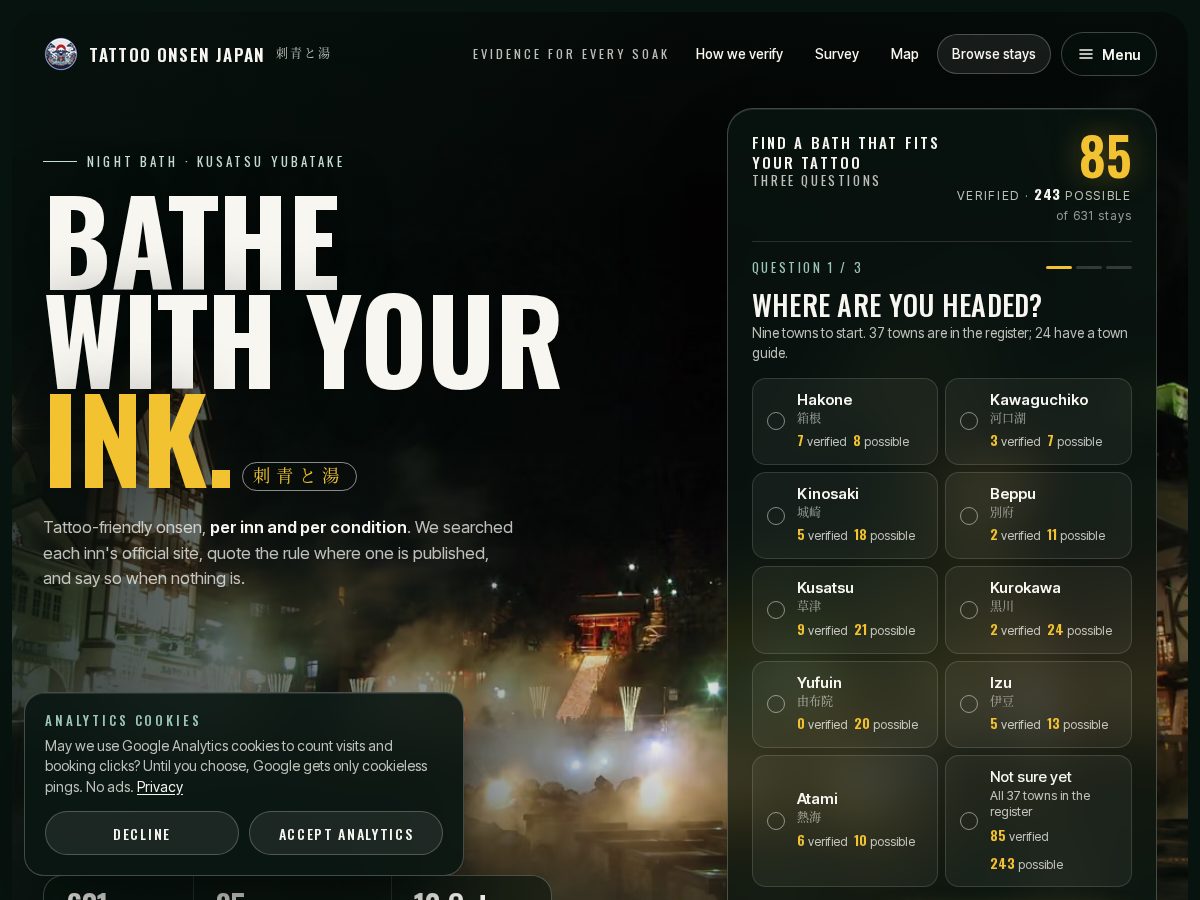Select the Kinosaki town option
This screenshot has height=900, width=1200.
coord(845,515)
